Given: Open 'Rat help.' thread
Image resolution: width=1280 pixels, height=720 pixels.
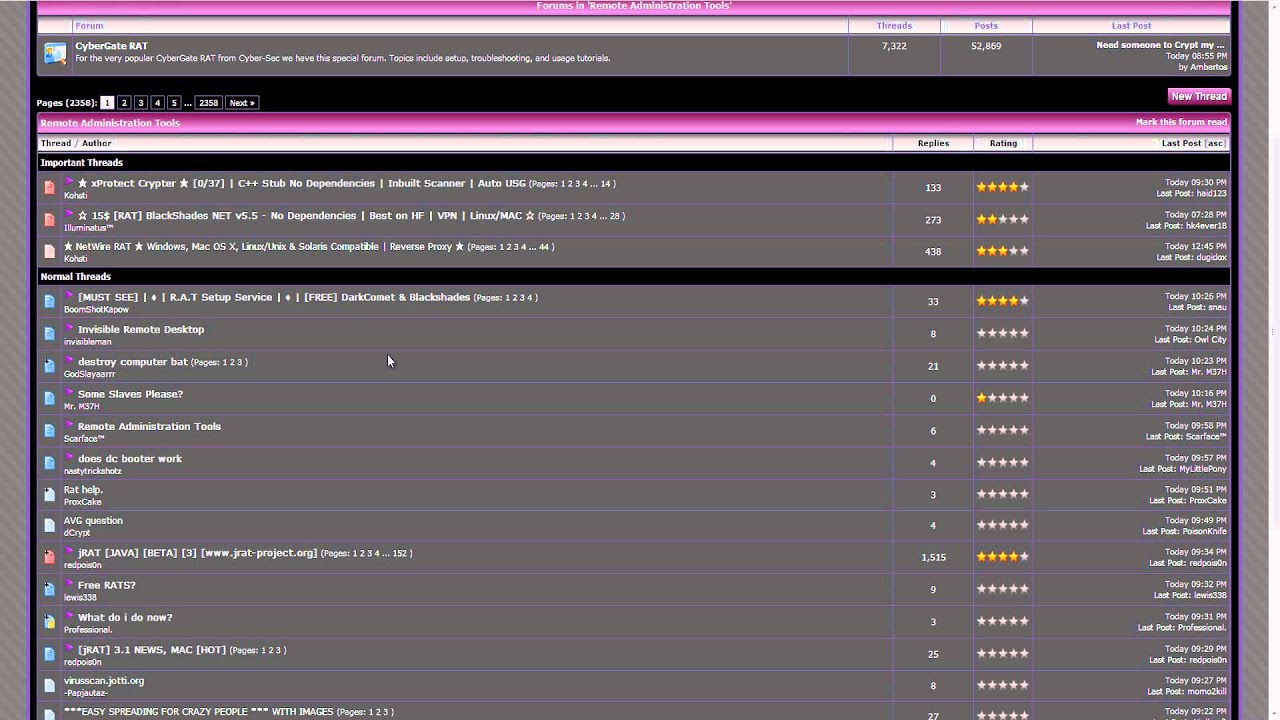Looking at the screenshot, I should click(83, 490).
